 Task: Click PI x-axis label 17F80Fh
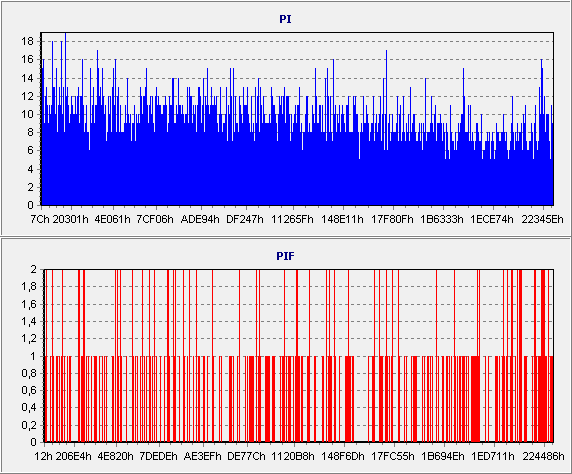(393, 219)
